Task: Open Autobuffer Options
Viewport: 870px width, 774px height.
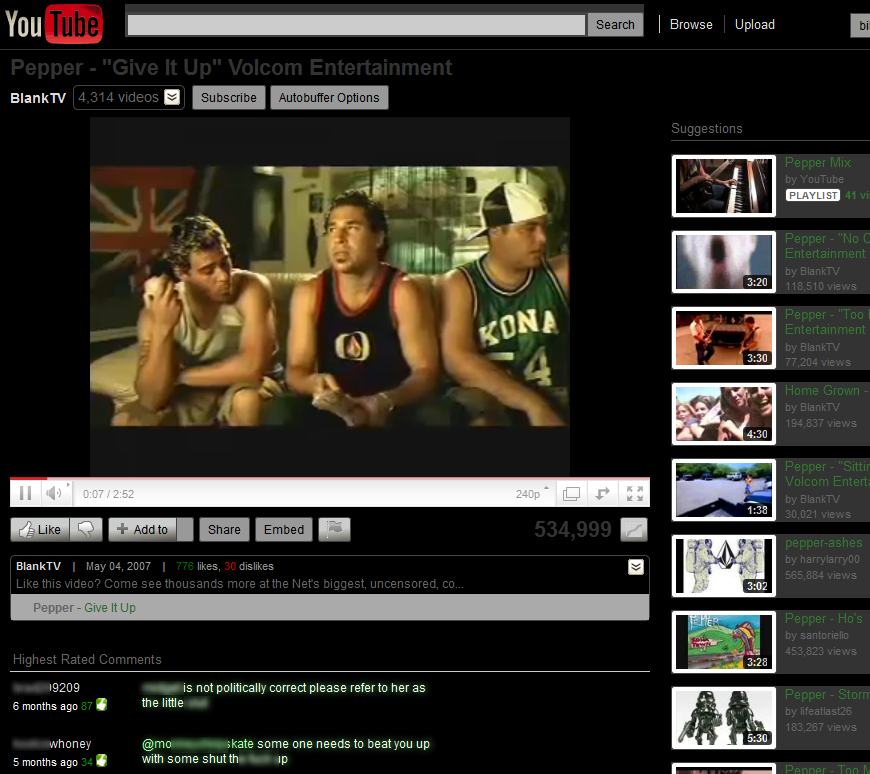Action: [x=329, y=98]
